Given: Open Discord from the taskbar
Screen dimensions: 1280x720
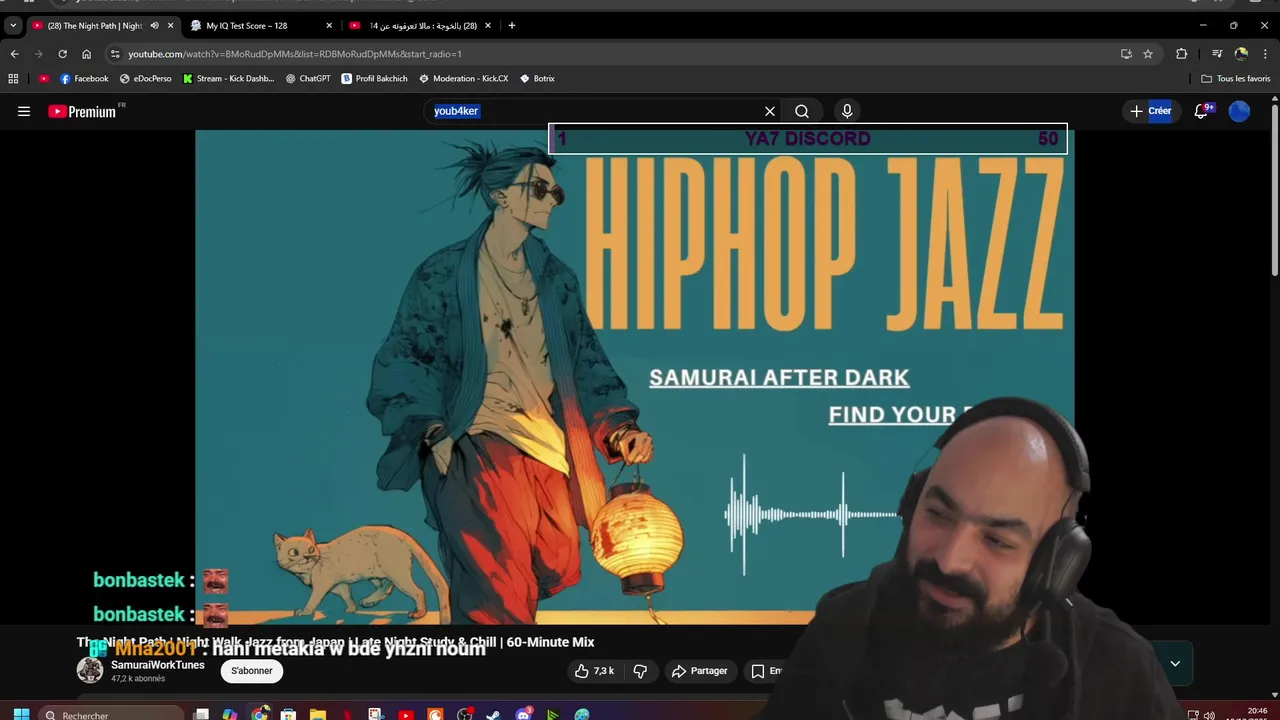Looking at the screenshot, I should pyautogui.click(x=524, y=715).
